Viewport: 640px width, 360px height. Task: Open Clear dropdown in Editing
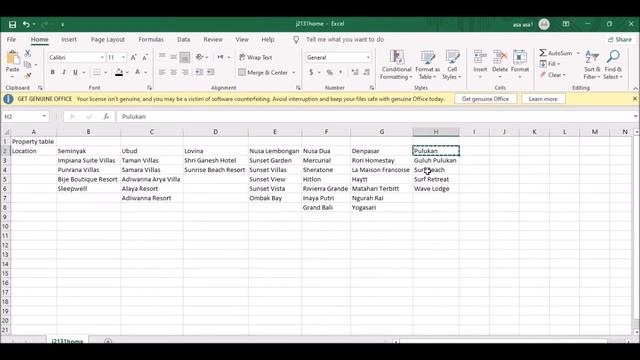[x=553, y=75]
